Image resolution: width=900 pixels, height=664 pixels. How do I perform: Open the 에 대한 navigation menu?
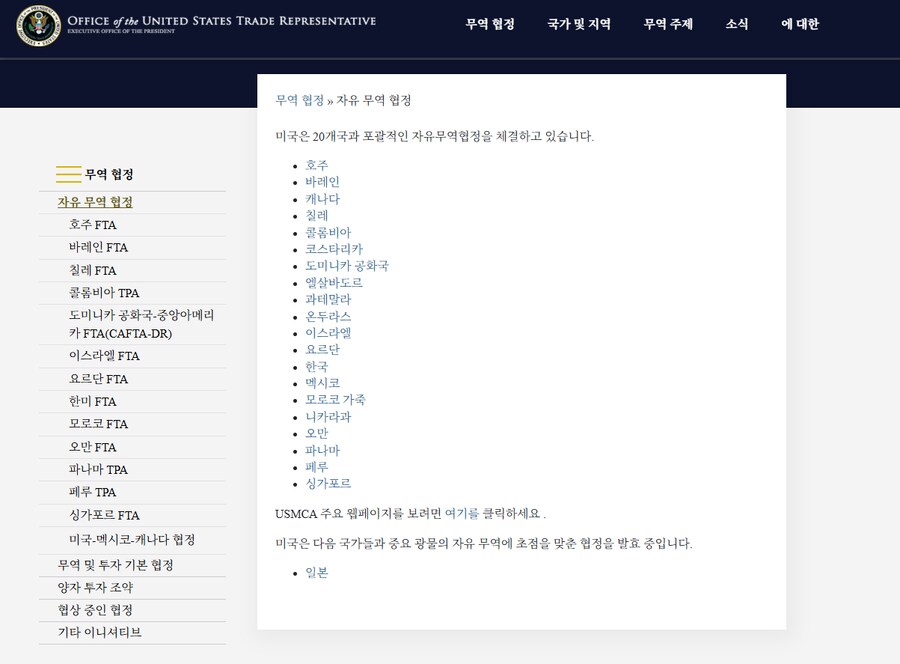pos(800,24)
